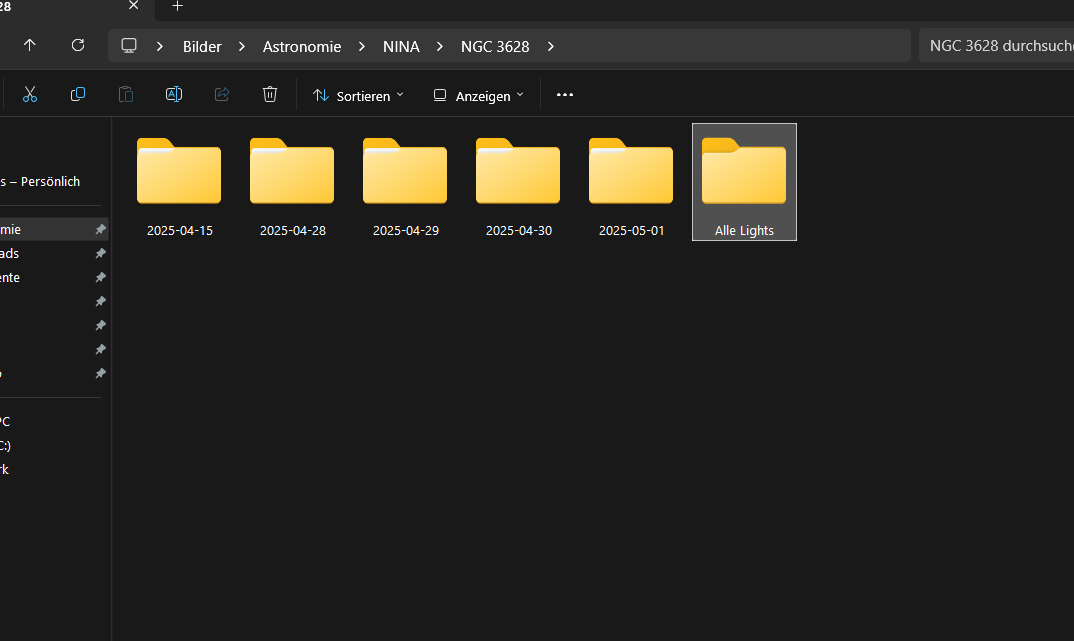1074x641 pixels.
Task: Click pin icon next to Downloads entry
Action: tap(101, 253)
